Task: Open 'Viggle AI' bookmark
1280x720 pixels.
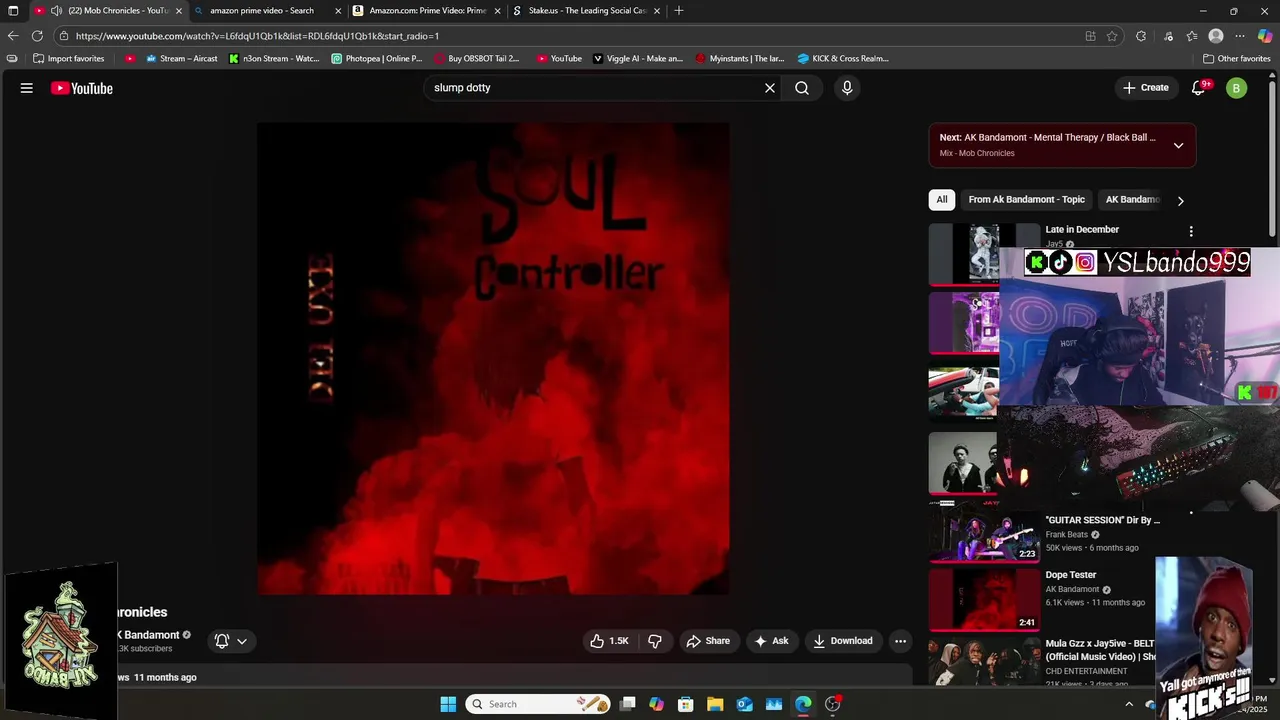Action: pyautogui.click(x=638, y=59)
